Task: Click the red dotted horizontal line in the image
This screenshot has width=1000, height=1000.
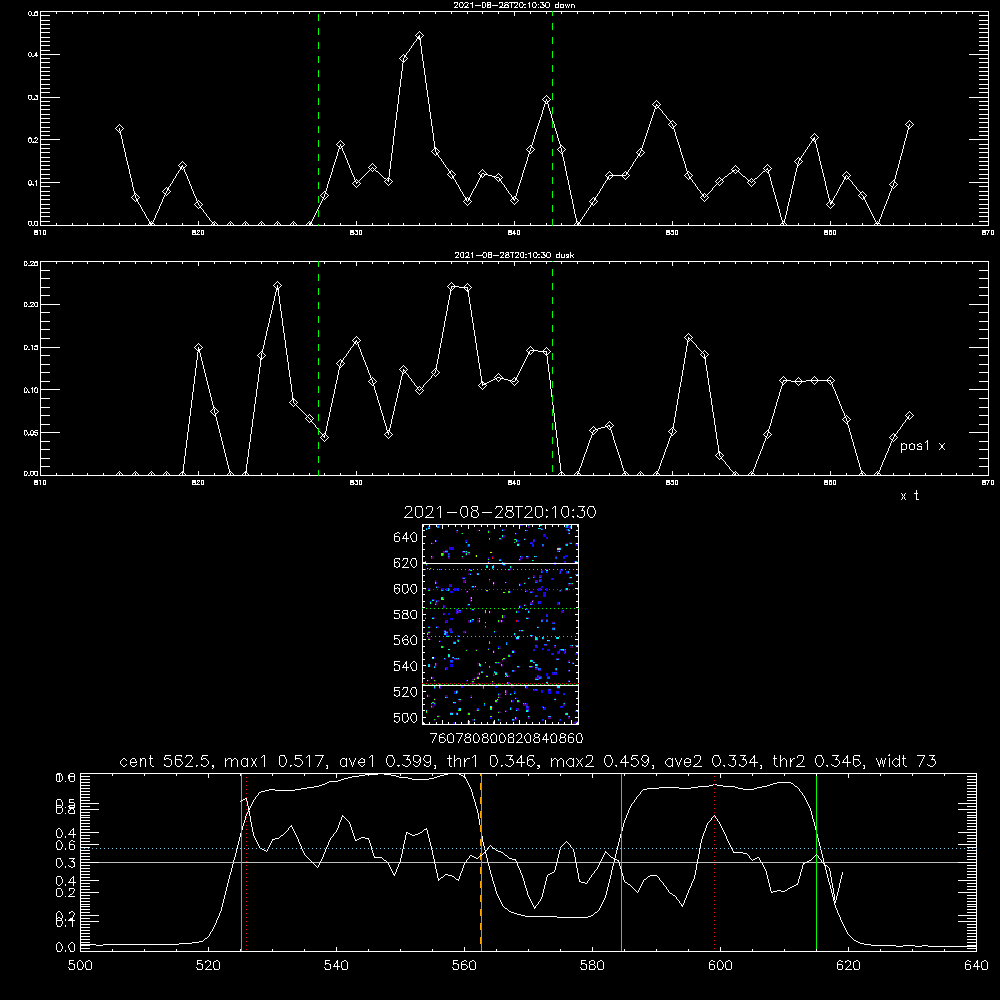Action: pyautogui.click(x=501, y=590)
